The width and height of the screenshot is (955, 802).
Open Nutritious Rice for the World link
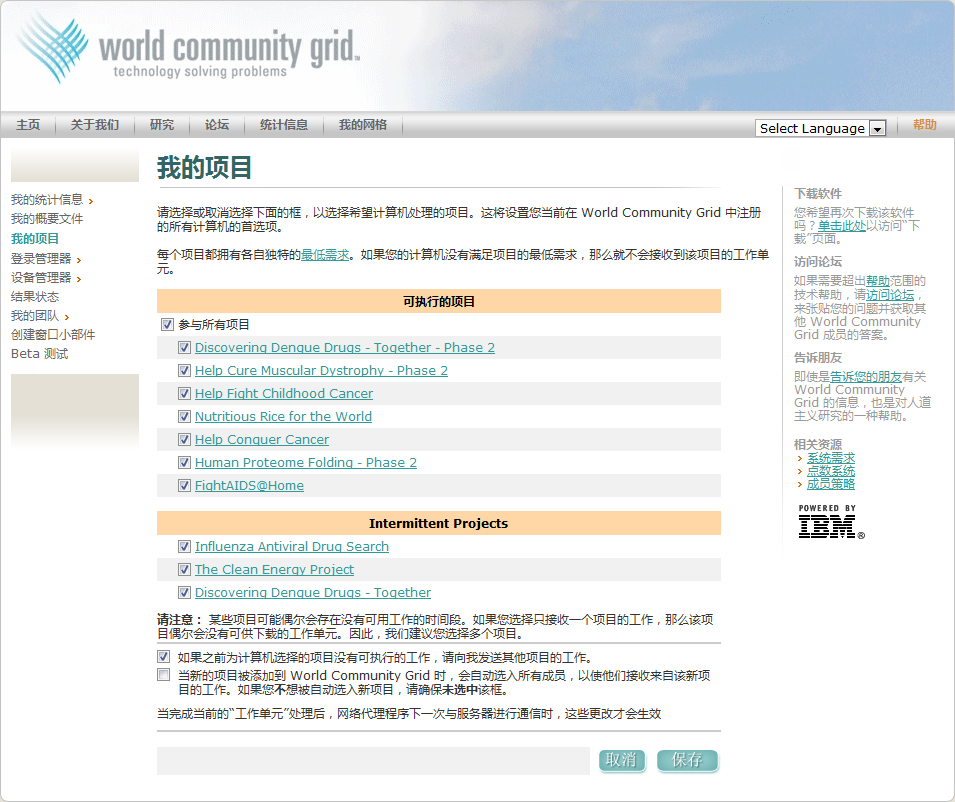coord(283,417)
